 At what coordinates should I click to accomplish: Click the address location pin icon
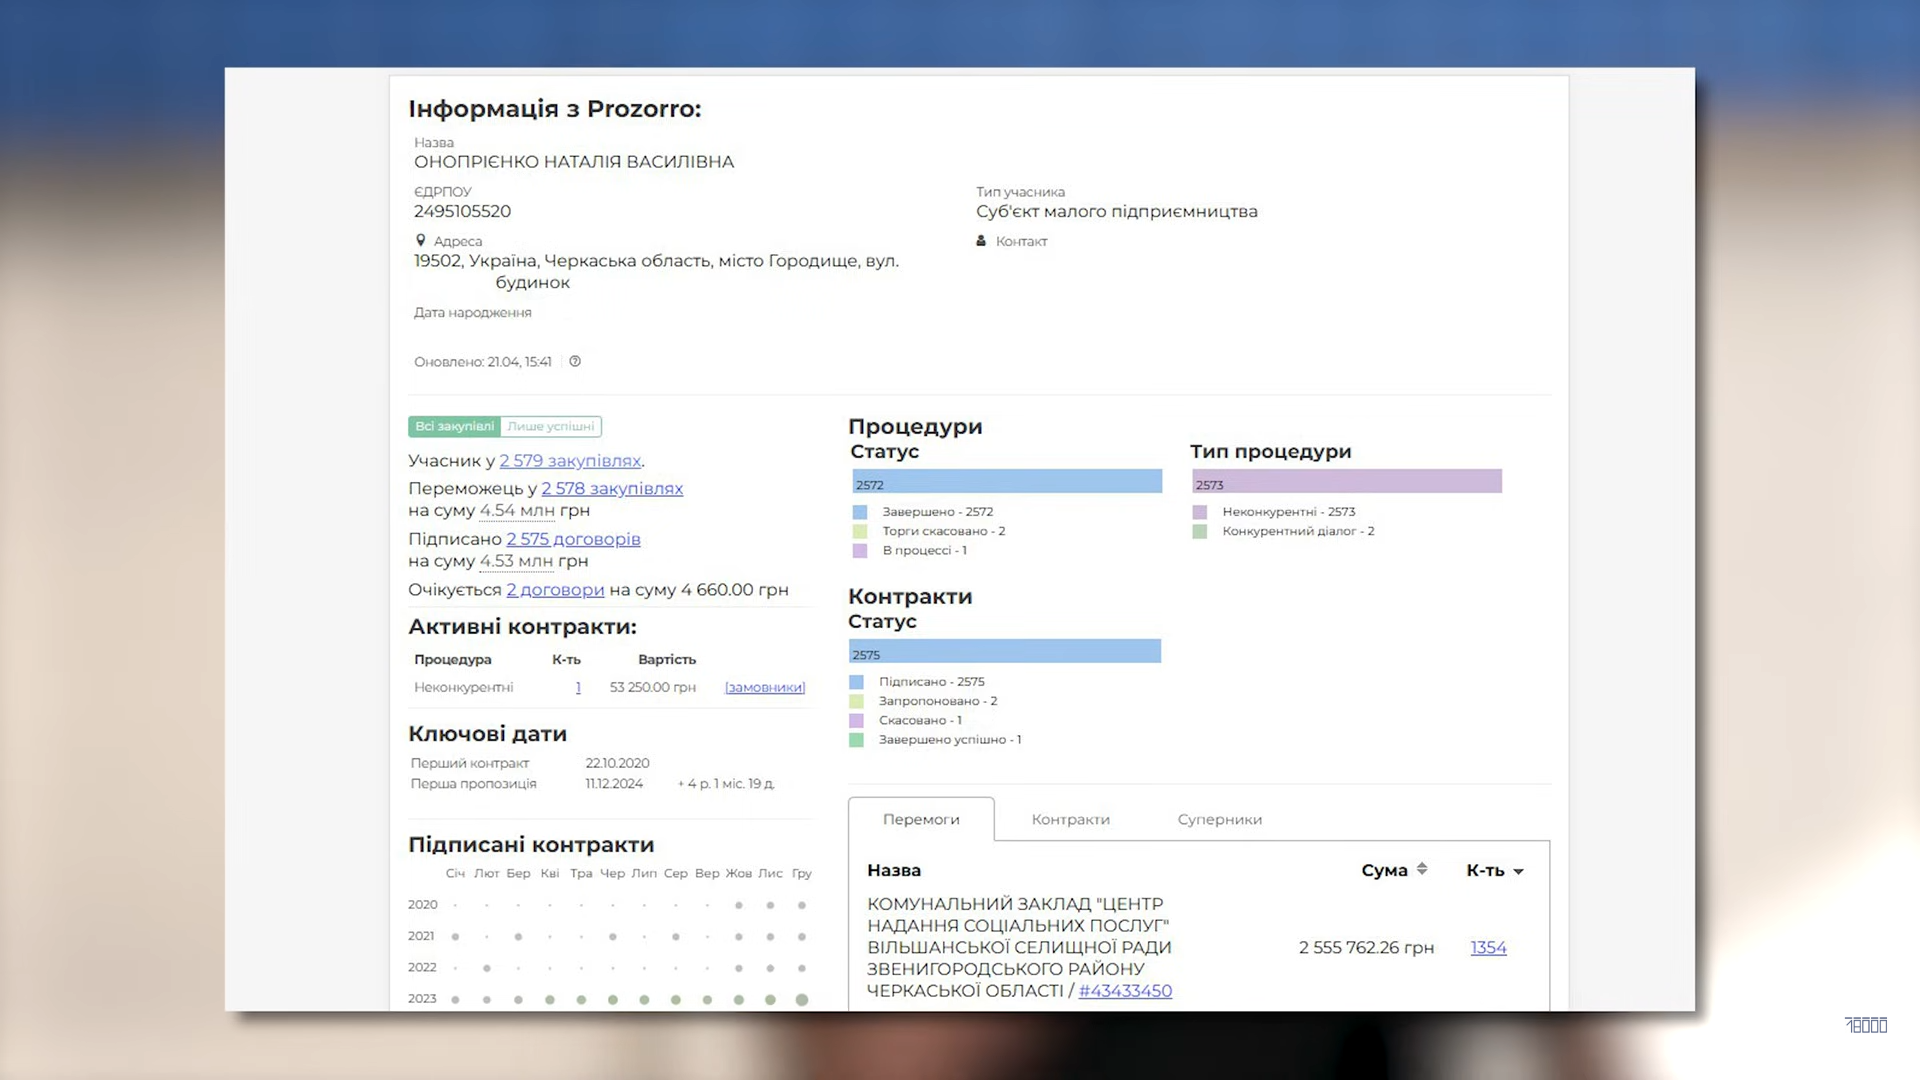point(421,241)
